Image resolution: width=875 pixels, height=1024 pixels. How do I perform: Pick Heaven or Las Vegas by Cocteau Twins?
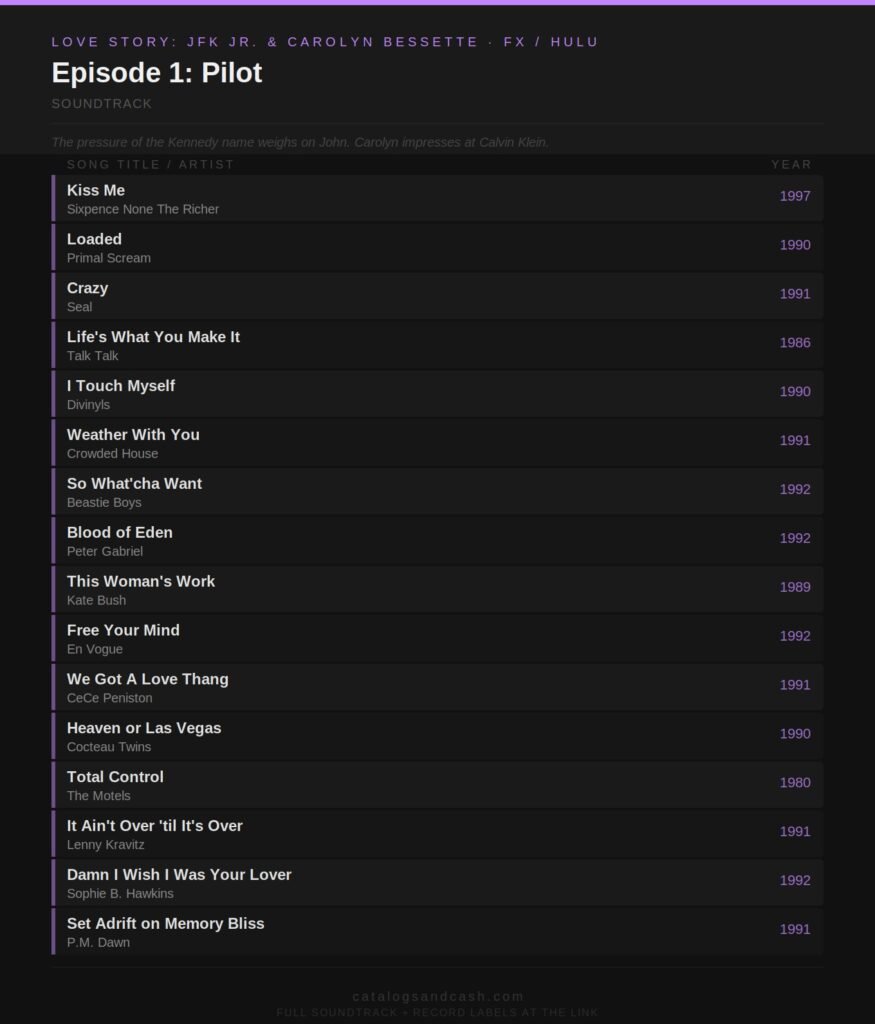tap(438, 737)
